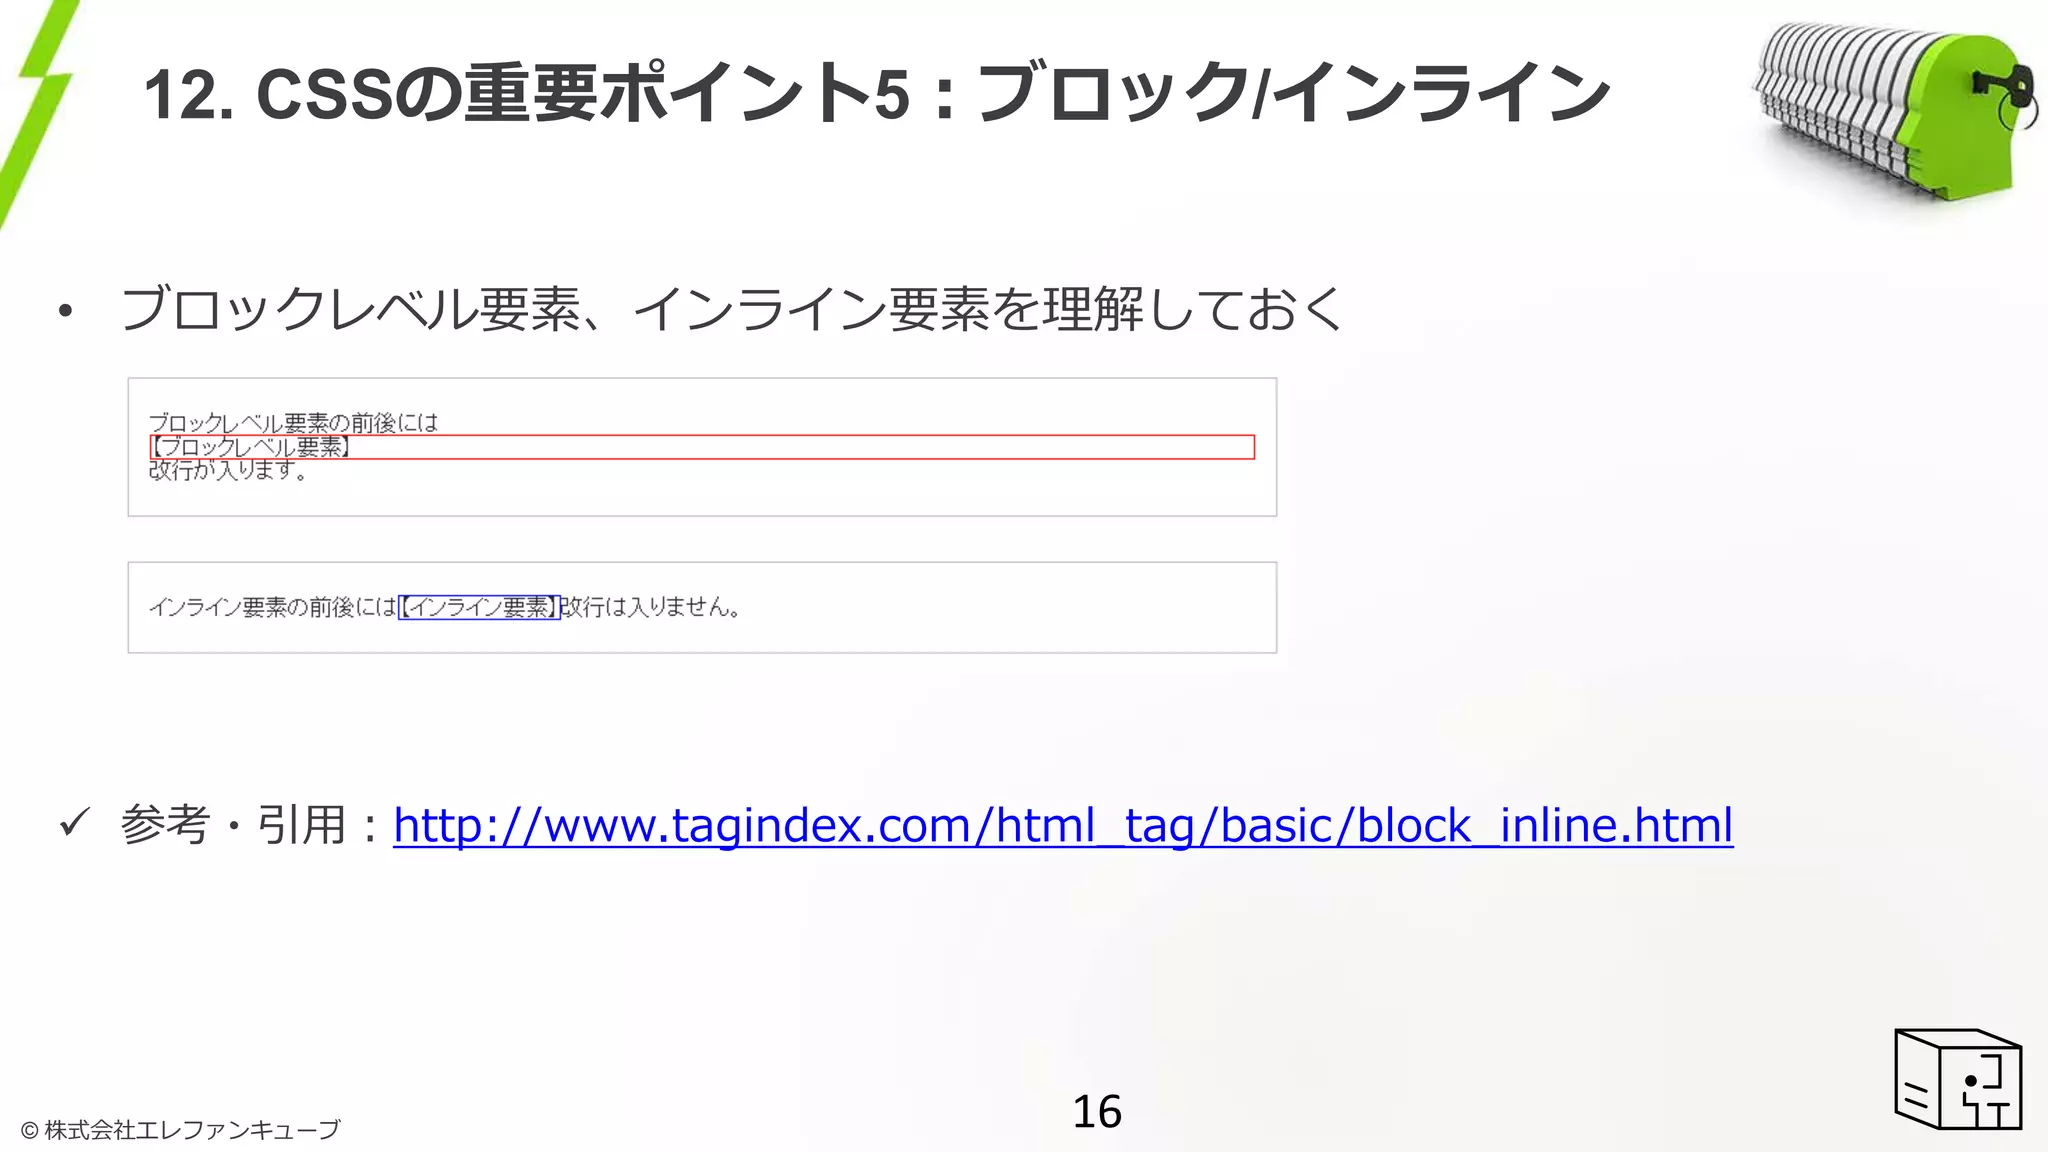This screenshot has height=1152, width=2048.
Task: Click the text 'ブロックレベル要素の前後には'
Action: coord(293,422)
